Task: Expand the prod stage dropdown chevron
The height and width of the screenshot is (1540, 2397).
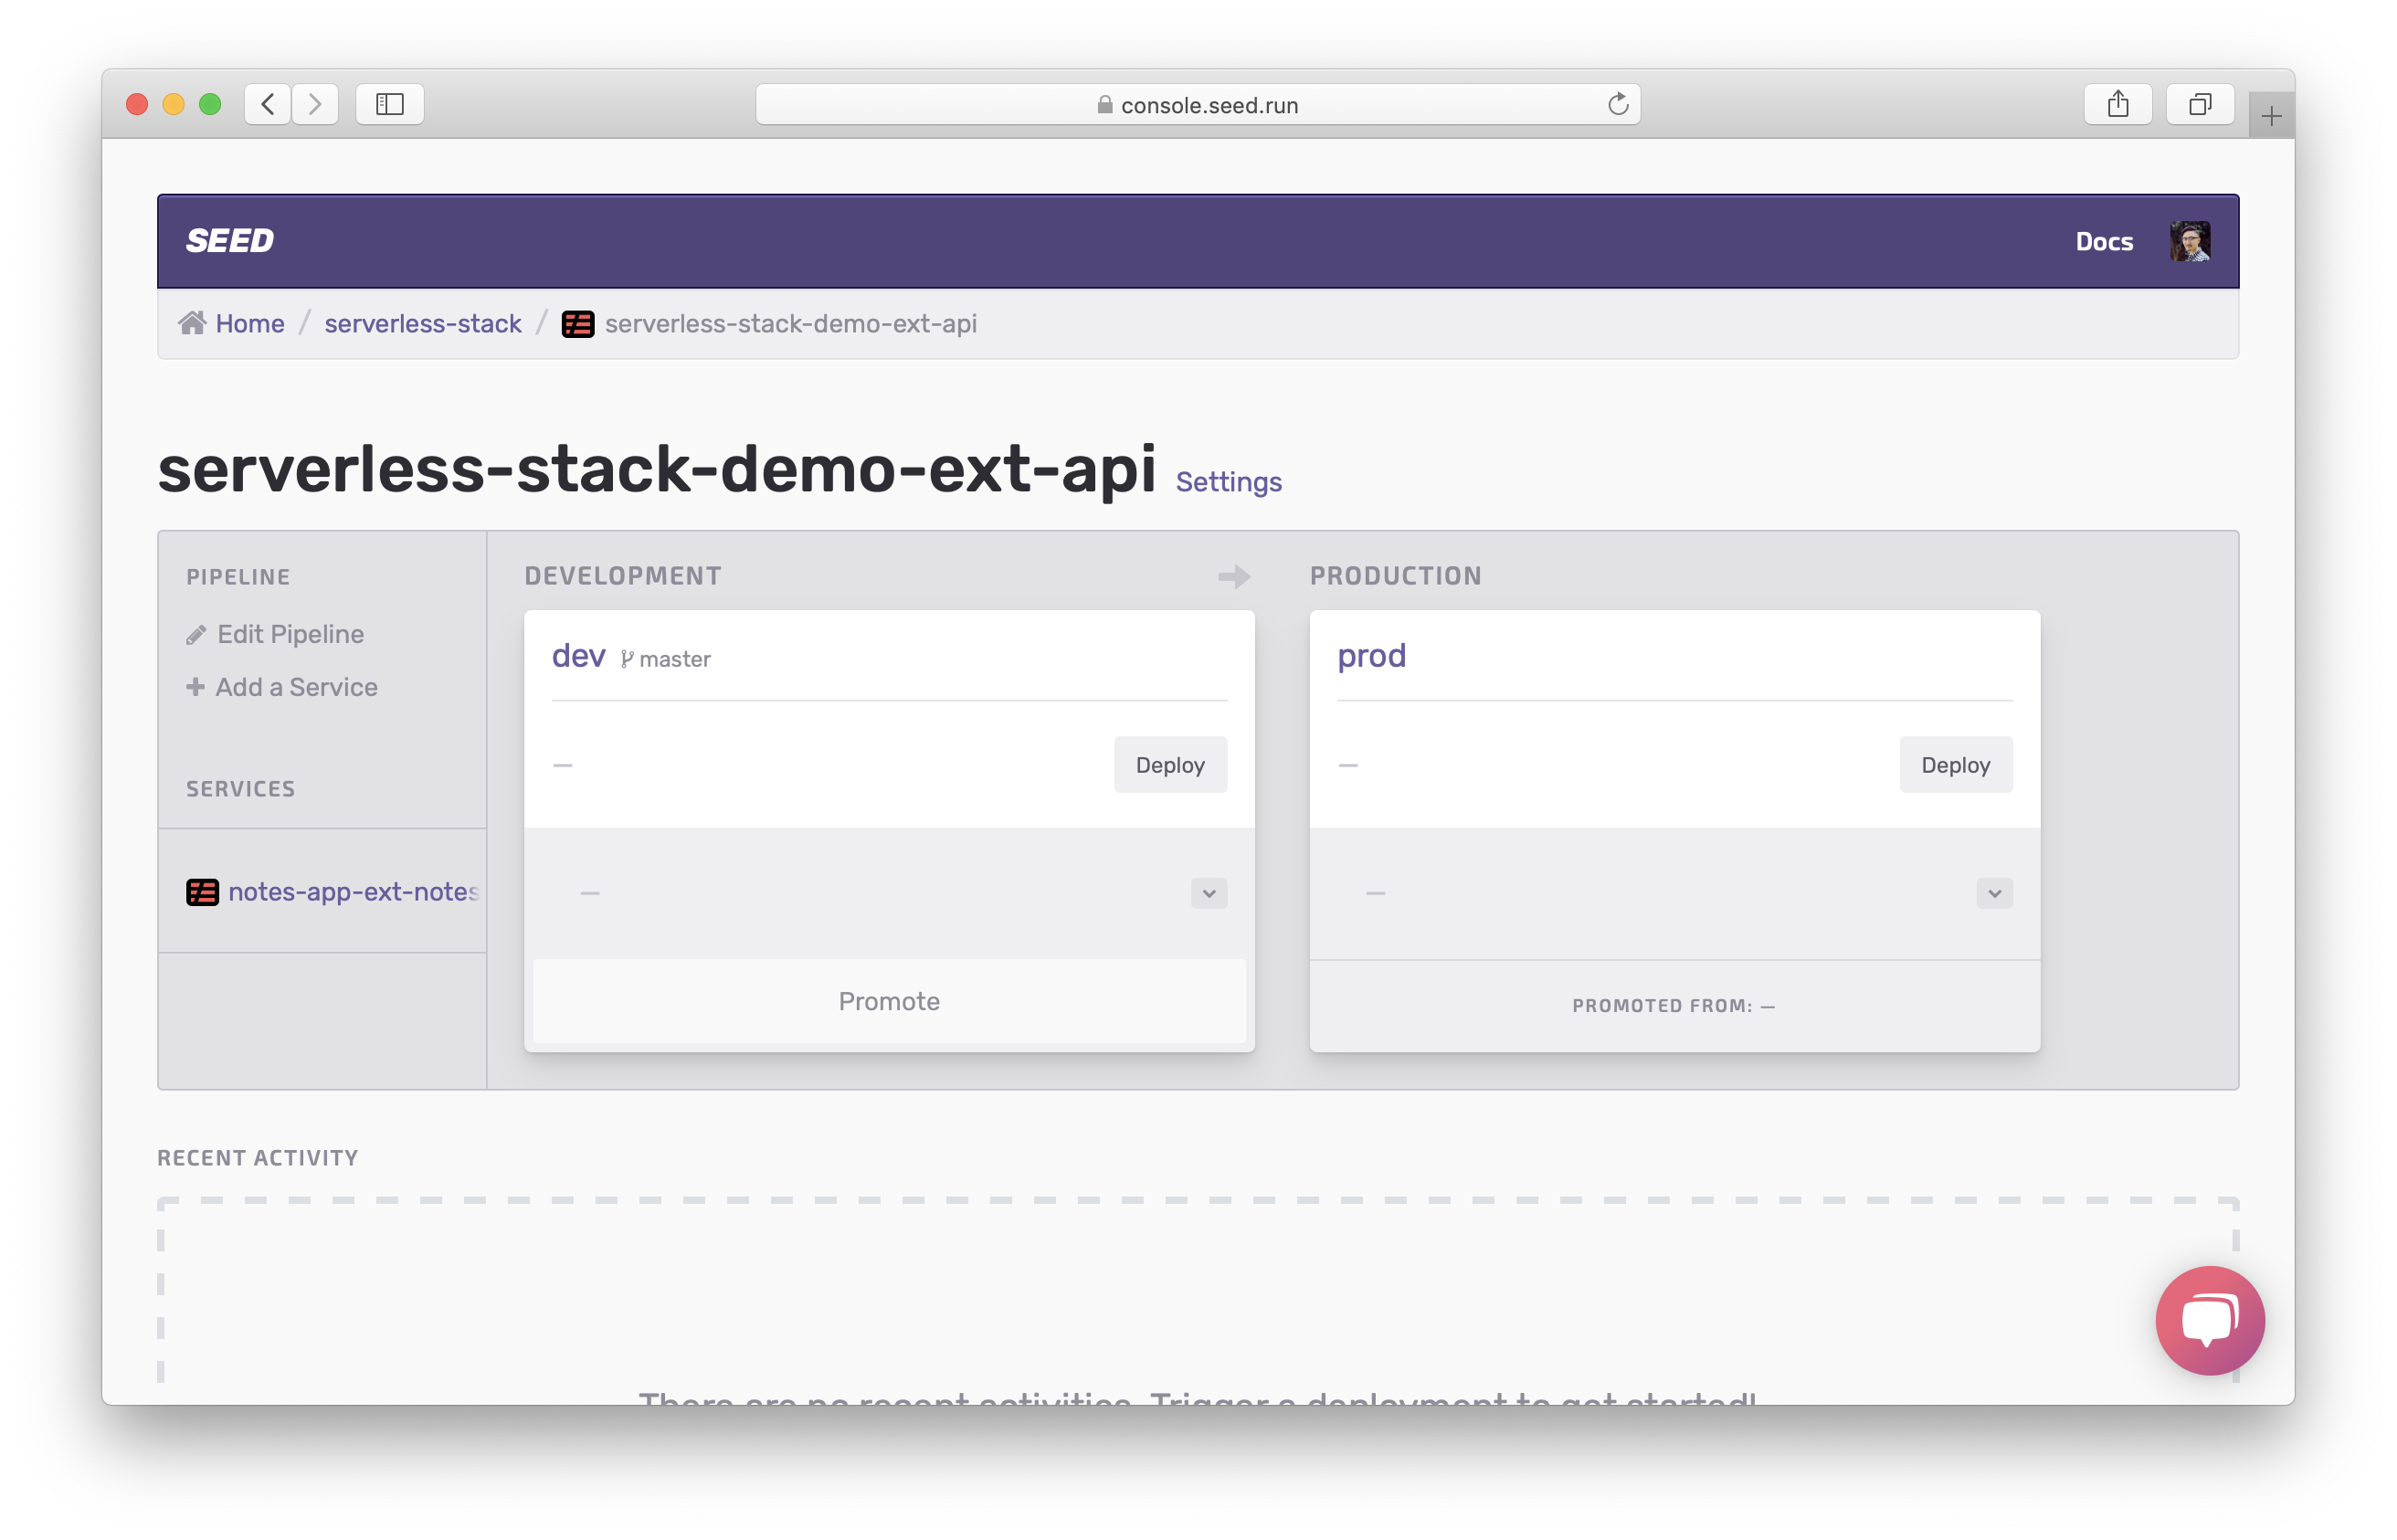Action: tap(1993, 893)
